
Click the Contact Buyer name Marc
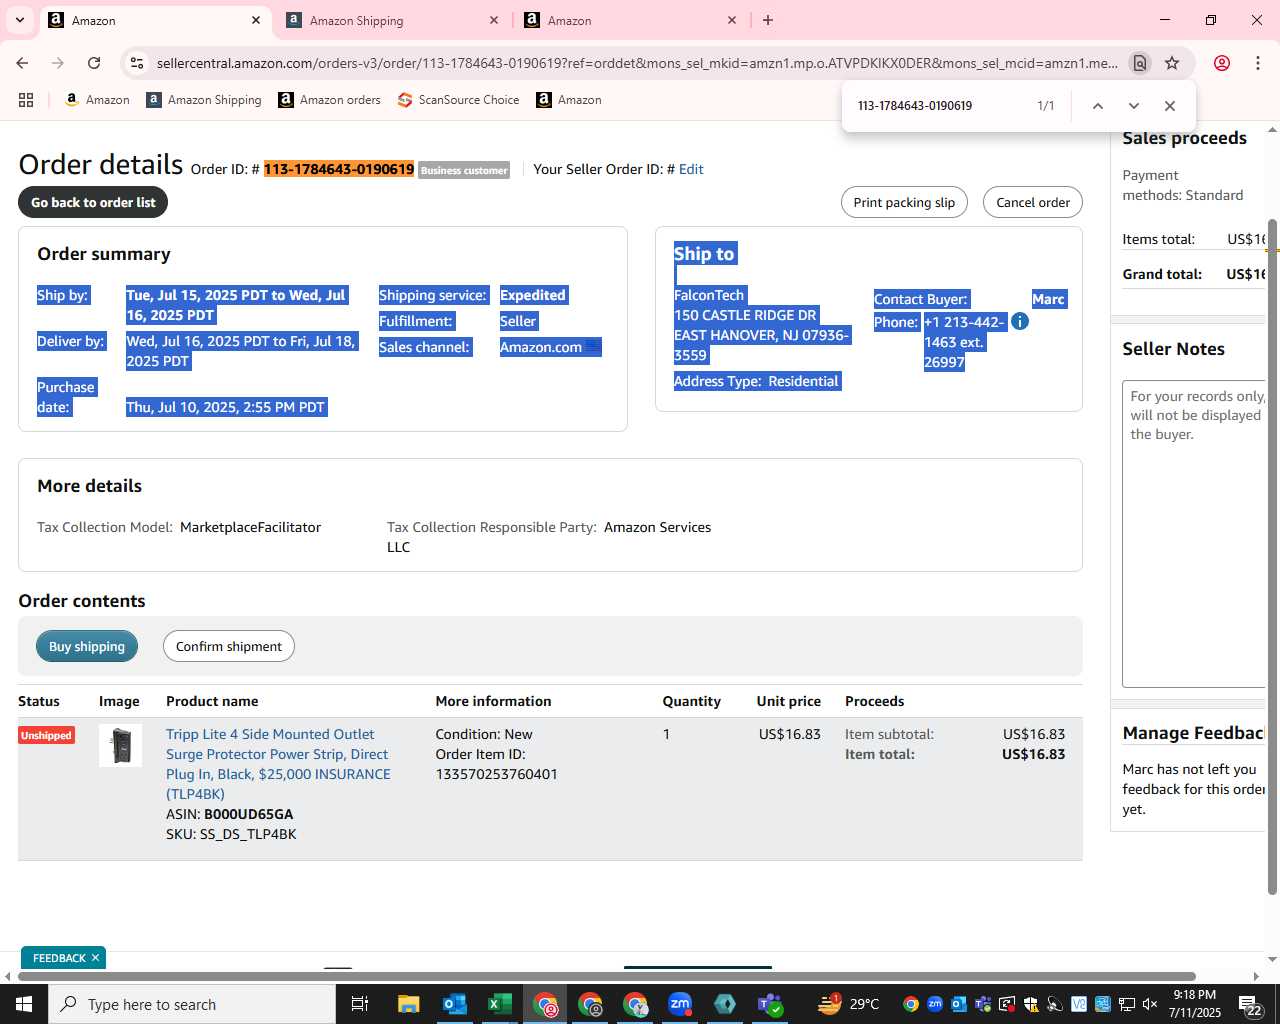[x=1048, y=299]
